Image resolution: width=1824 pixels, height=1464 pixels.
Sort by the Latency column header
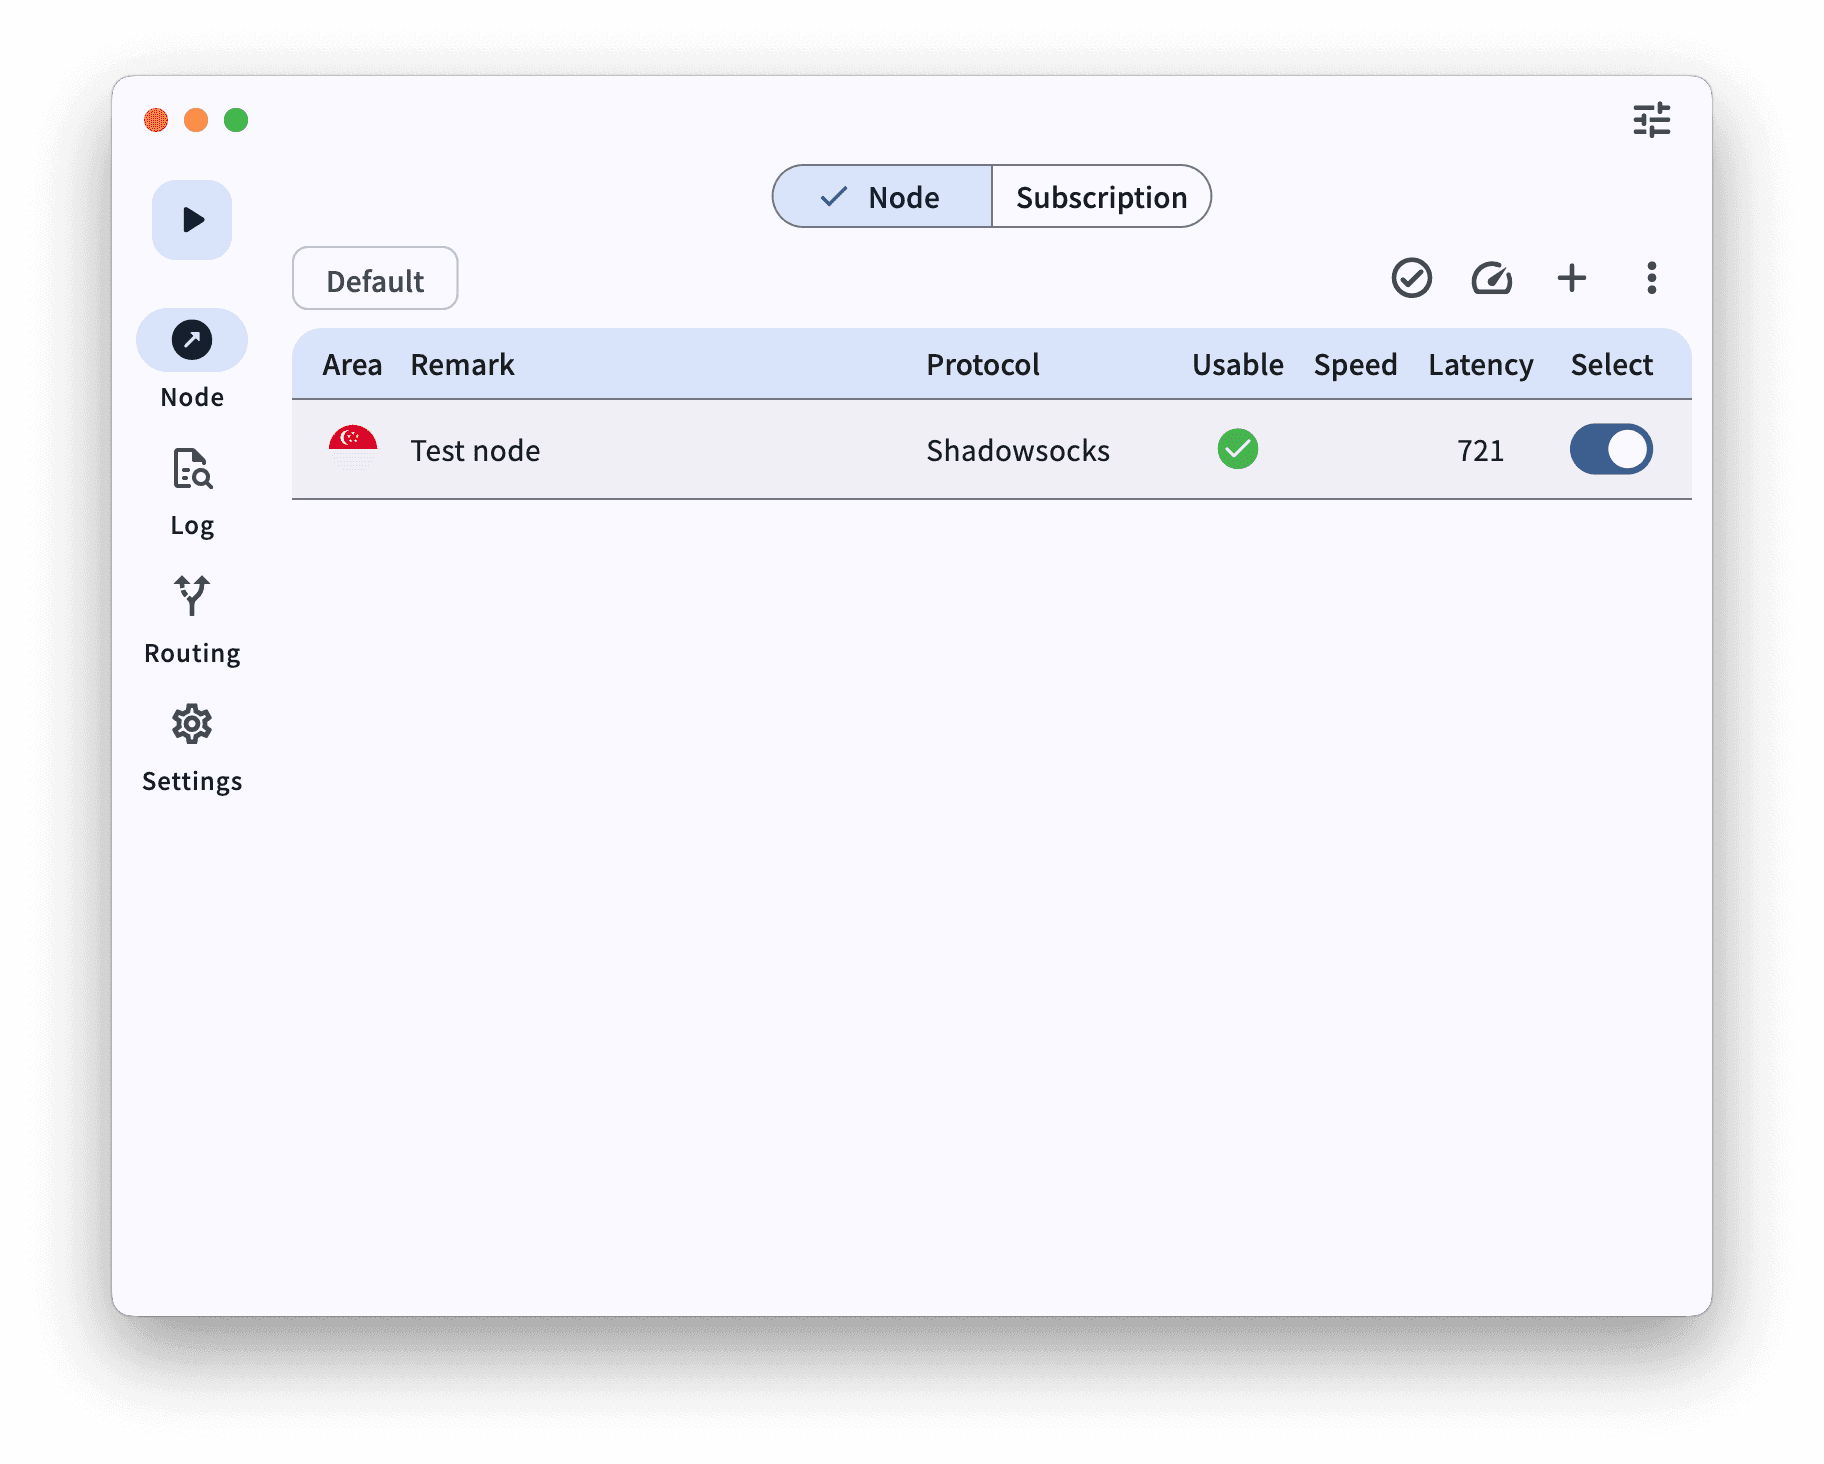click(1480, 366)
